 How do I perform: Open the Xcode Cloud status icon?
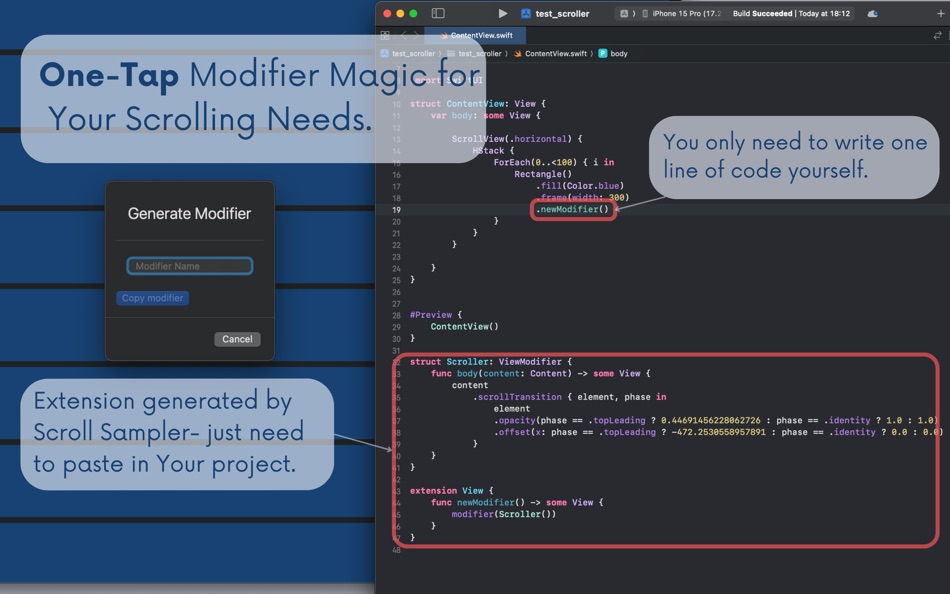[x=872, y=13]
